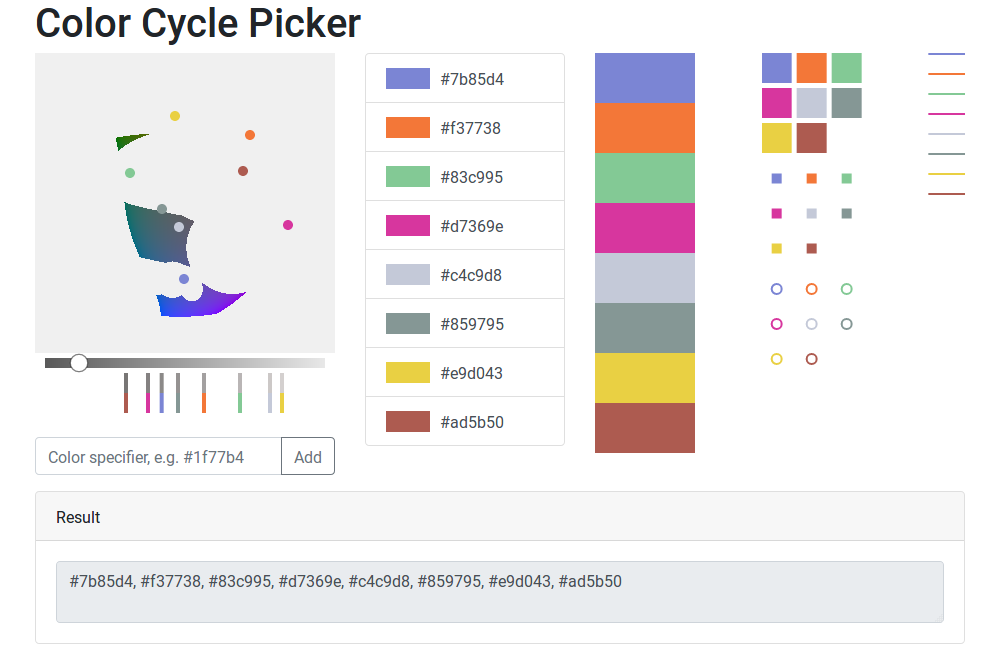
Task: Click the bottom brick-red block in the color column
Action: pos(645,428)
